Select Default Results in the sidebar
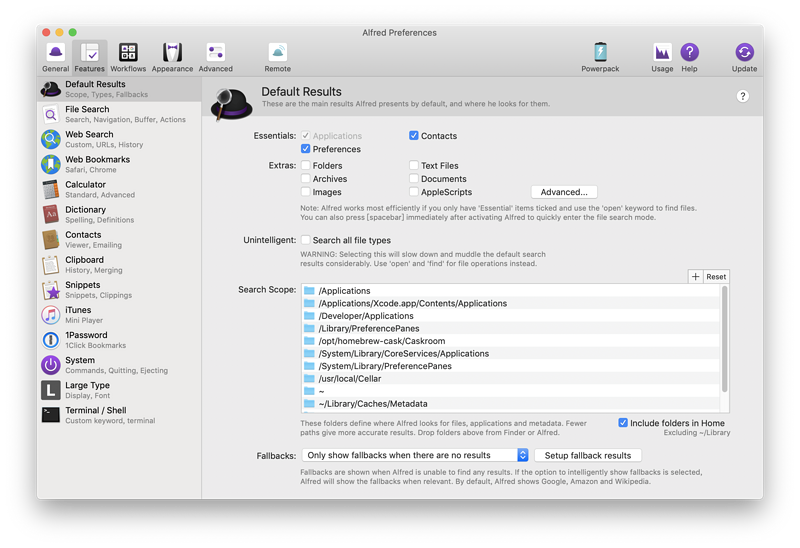Screen dimensions: 800x548 click(x=119, y=89)
